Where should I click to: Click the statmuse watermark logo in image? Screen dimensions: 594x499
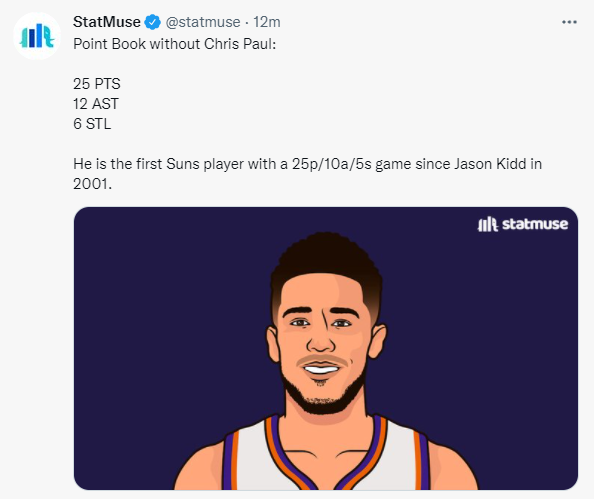(523, 224)
